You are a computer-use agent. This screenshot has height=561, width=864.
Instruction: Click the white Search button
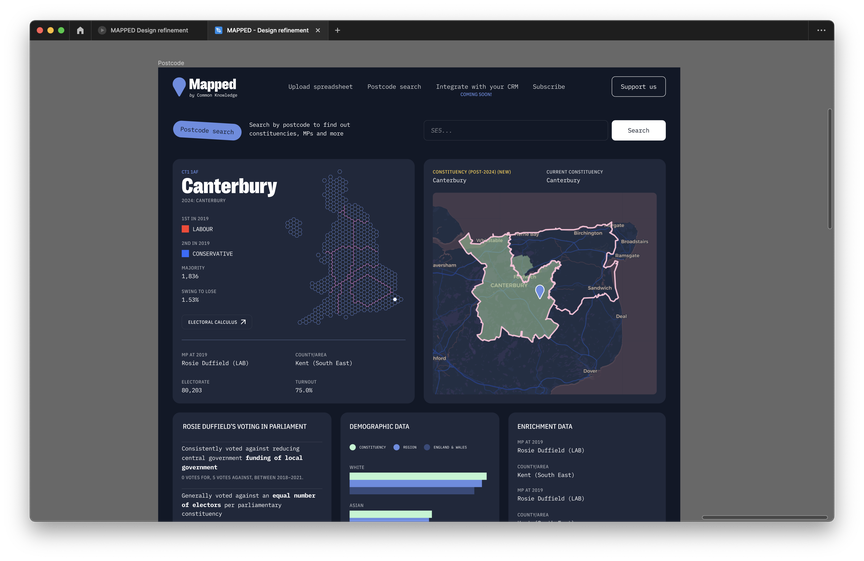click(638, 131)
